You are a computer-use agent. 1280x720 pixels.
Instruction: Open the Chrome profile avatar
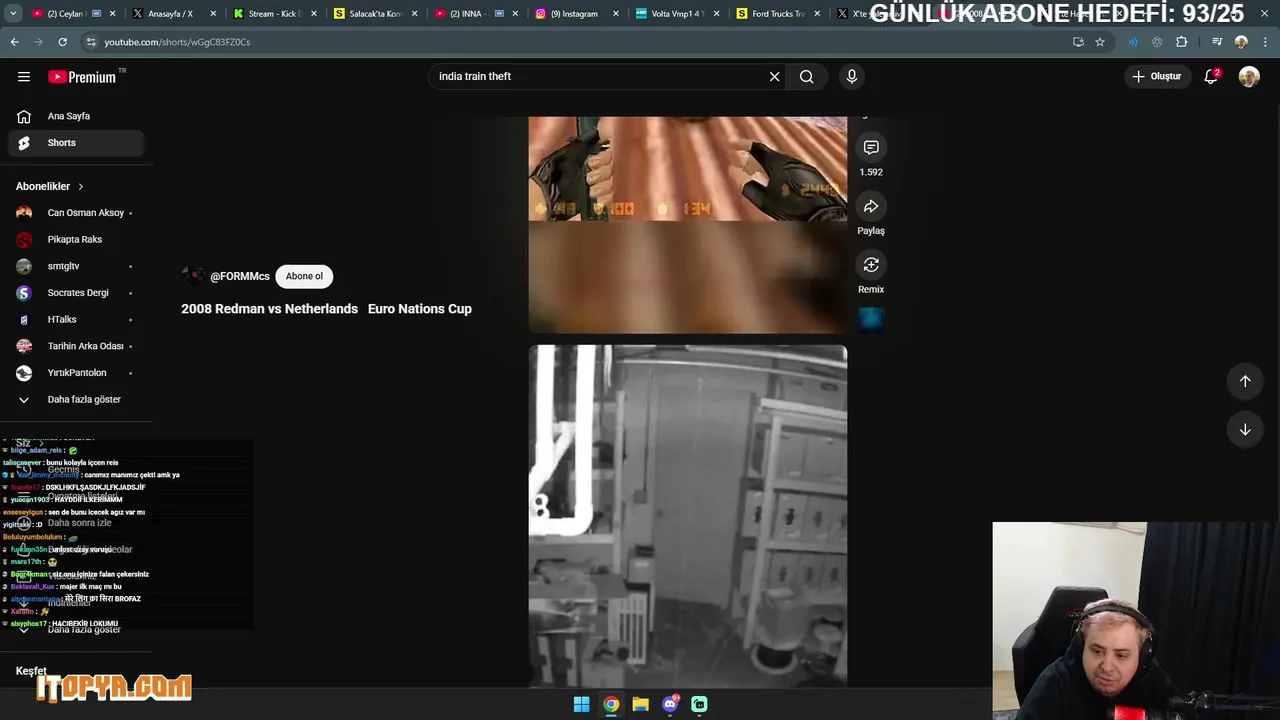(1241, 42)
